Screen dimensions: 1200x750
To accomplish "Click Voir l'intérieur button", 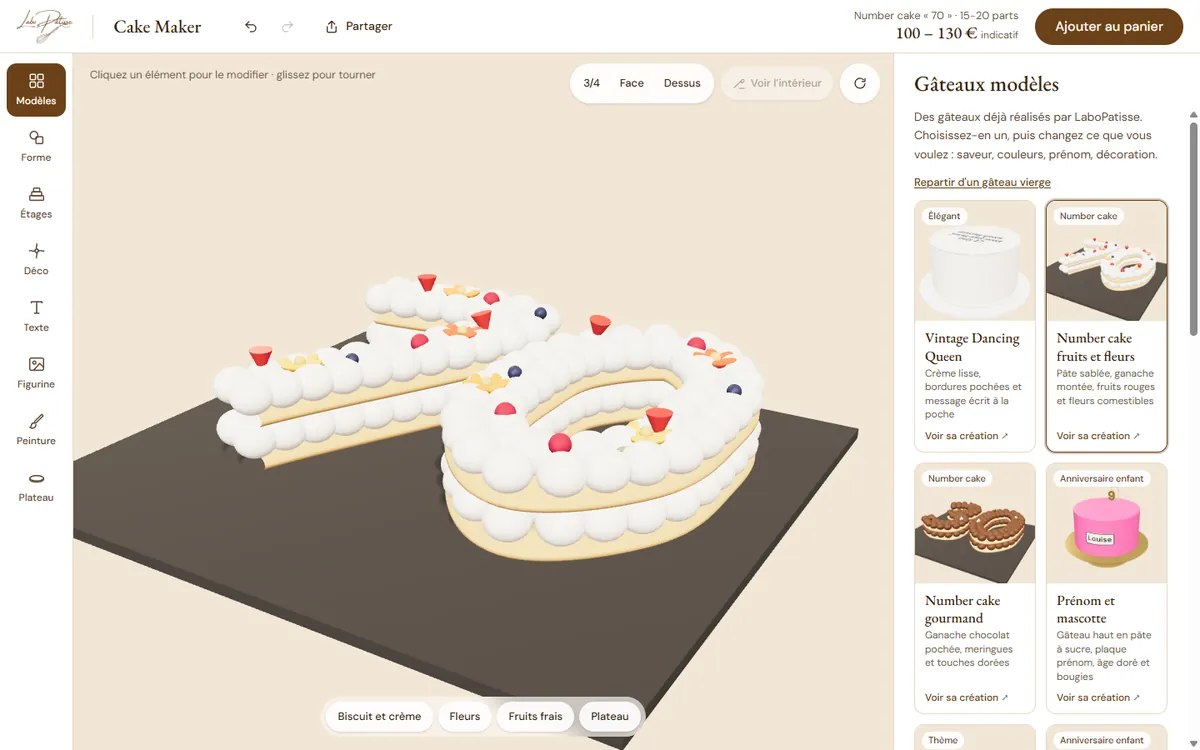I will (x=777, y=84).
